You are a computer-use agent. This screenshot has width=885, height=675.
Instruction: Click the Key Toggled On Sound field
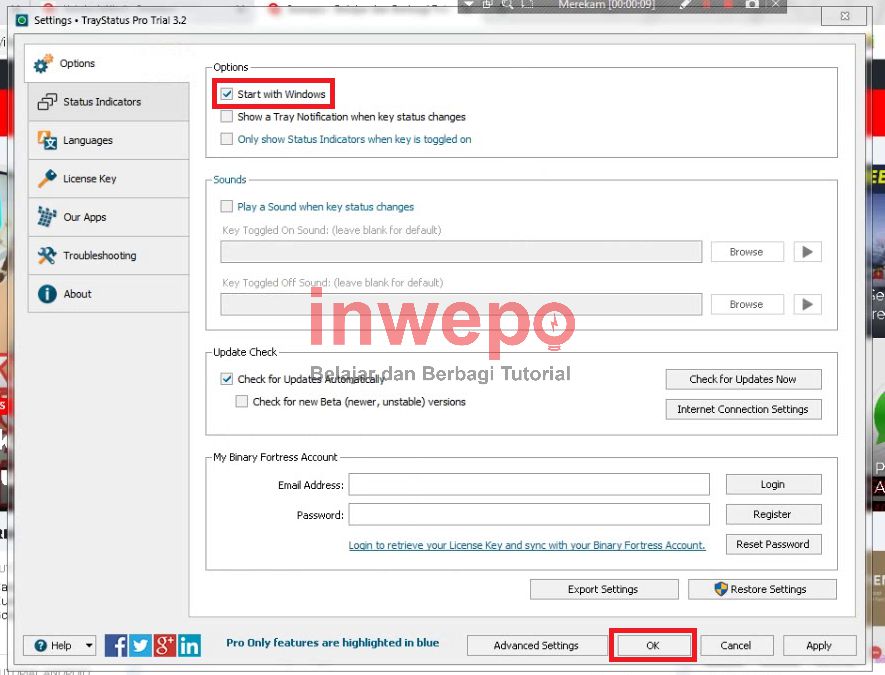pos(461,252)
